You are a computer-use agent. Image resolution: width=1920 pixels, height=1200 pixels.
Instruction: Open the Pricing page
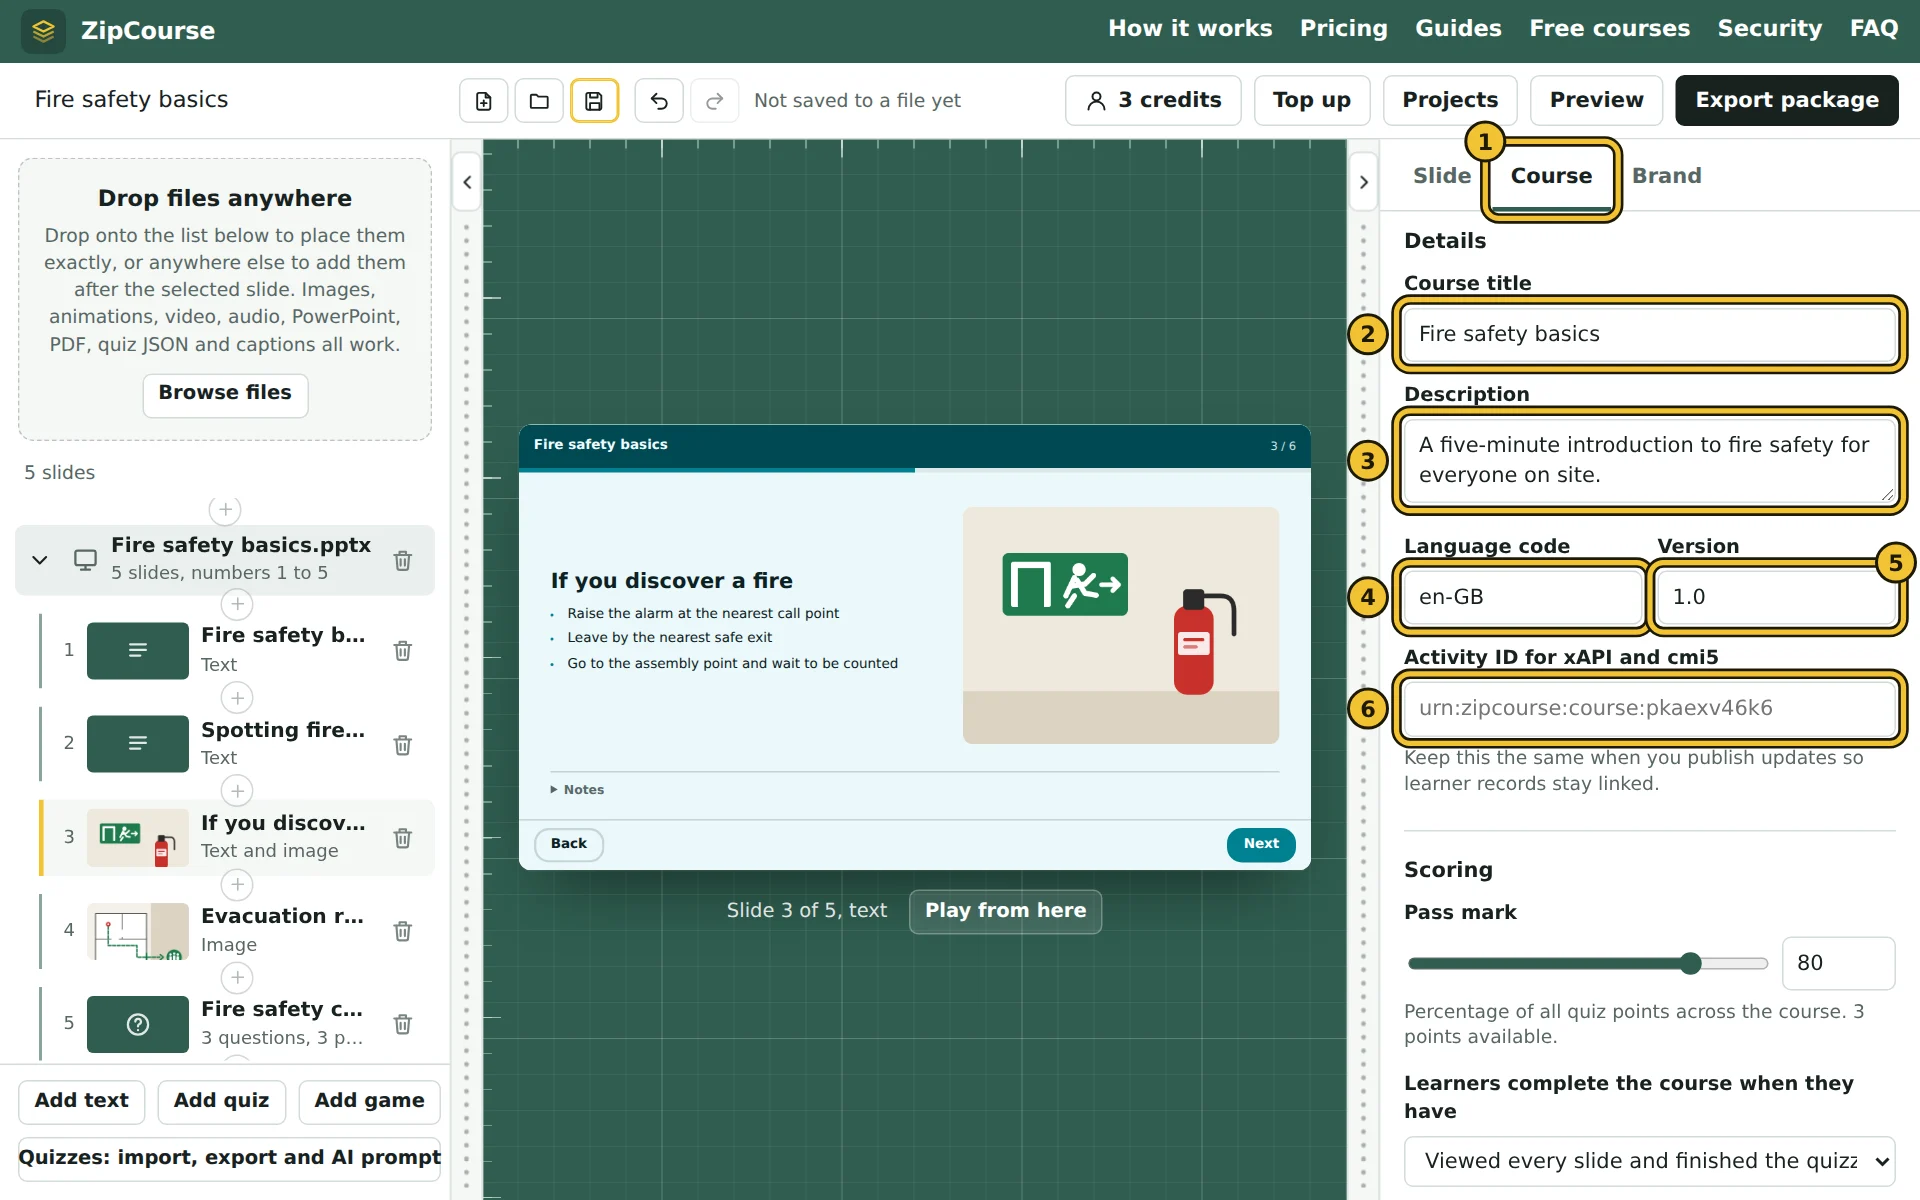point(1343,29)
